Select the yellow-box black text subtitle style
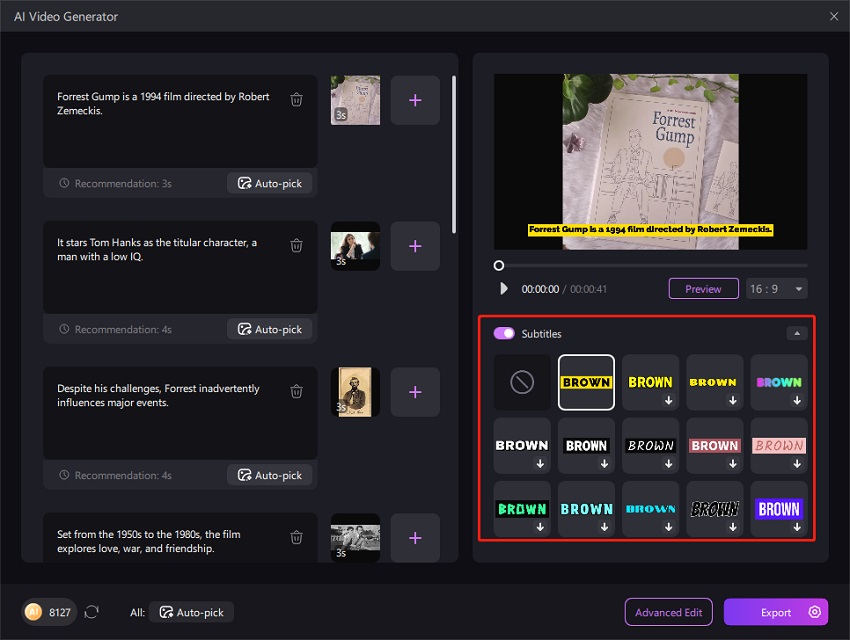This screenshot has width=850, height=640. 586,382
